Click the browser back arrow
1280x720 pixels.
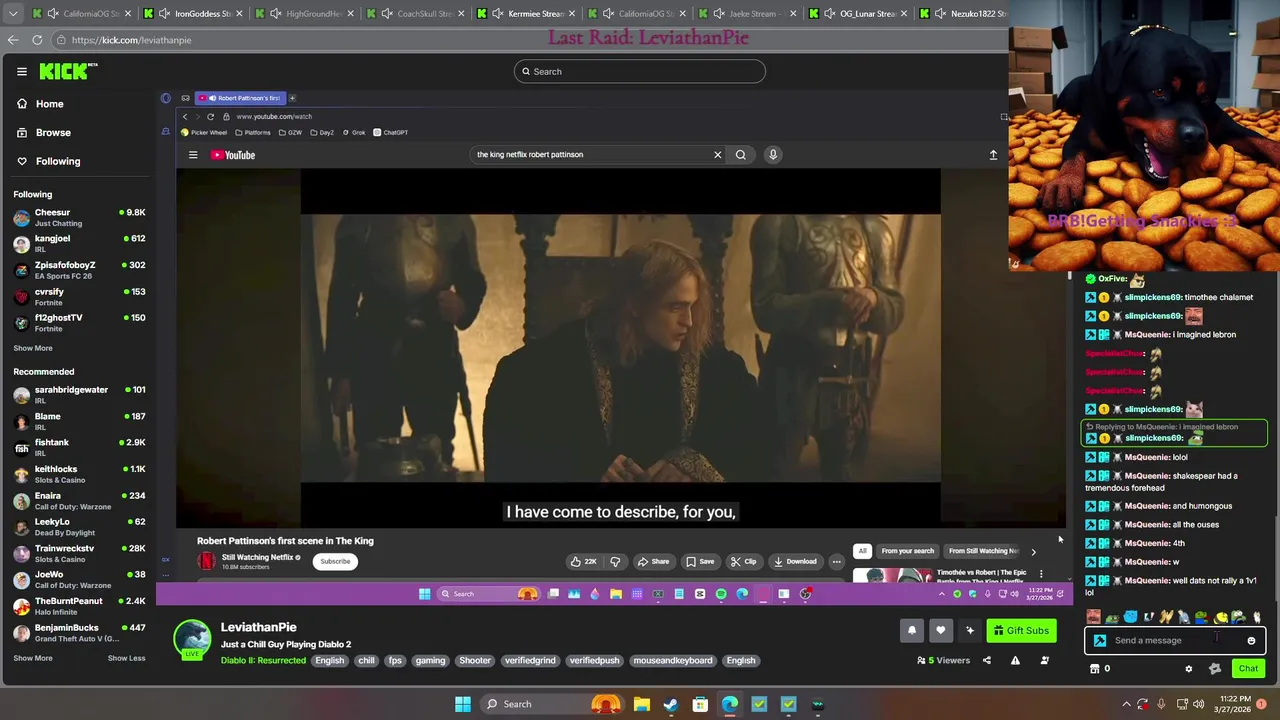coord(12,40)
